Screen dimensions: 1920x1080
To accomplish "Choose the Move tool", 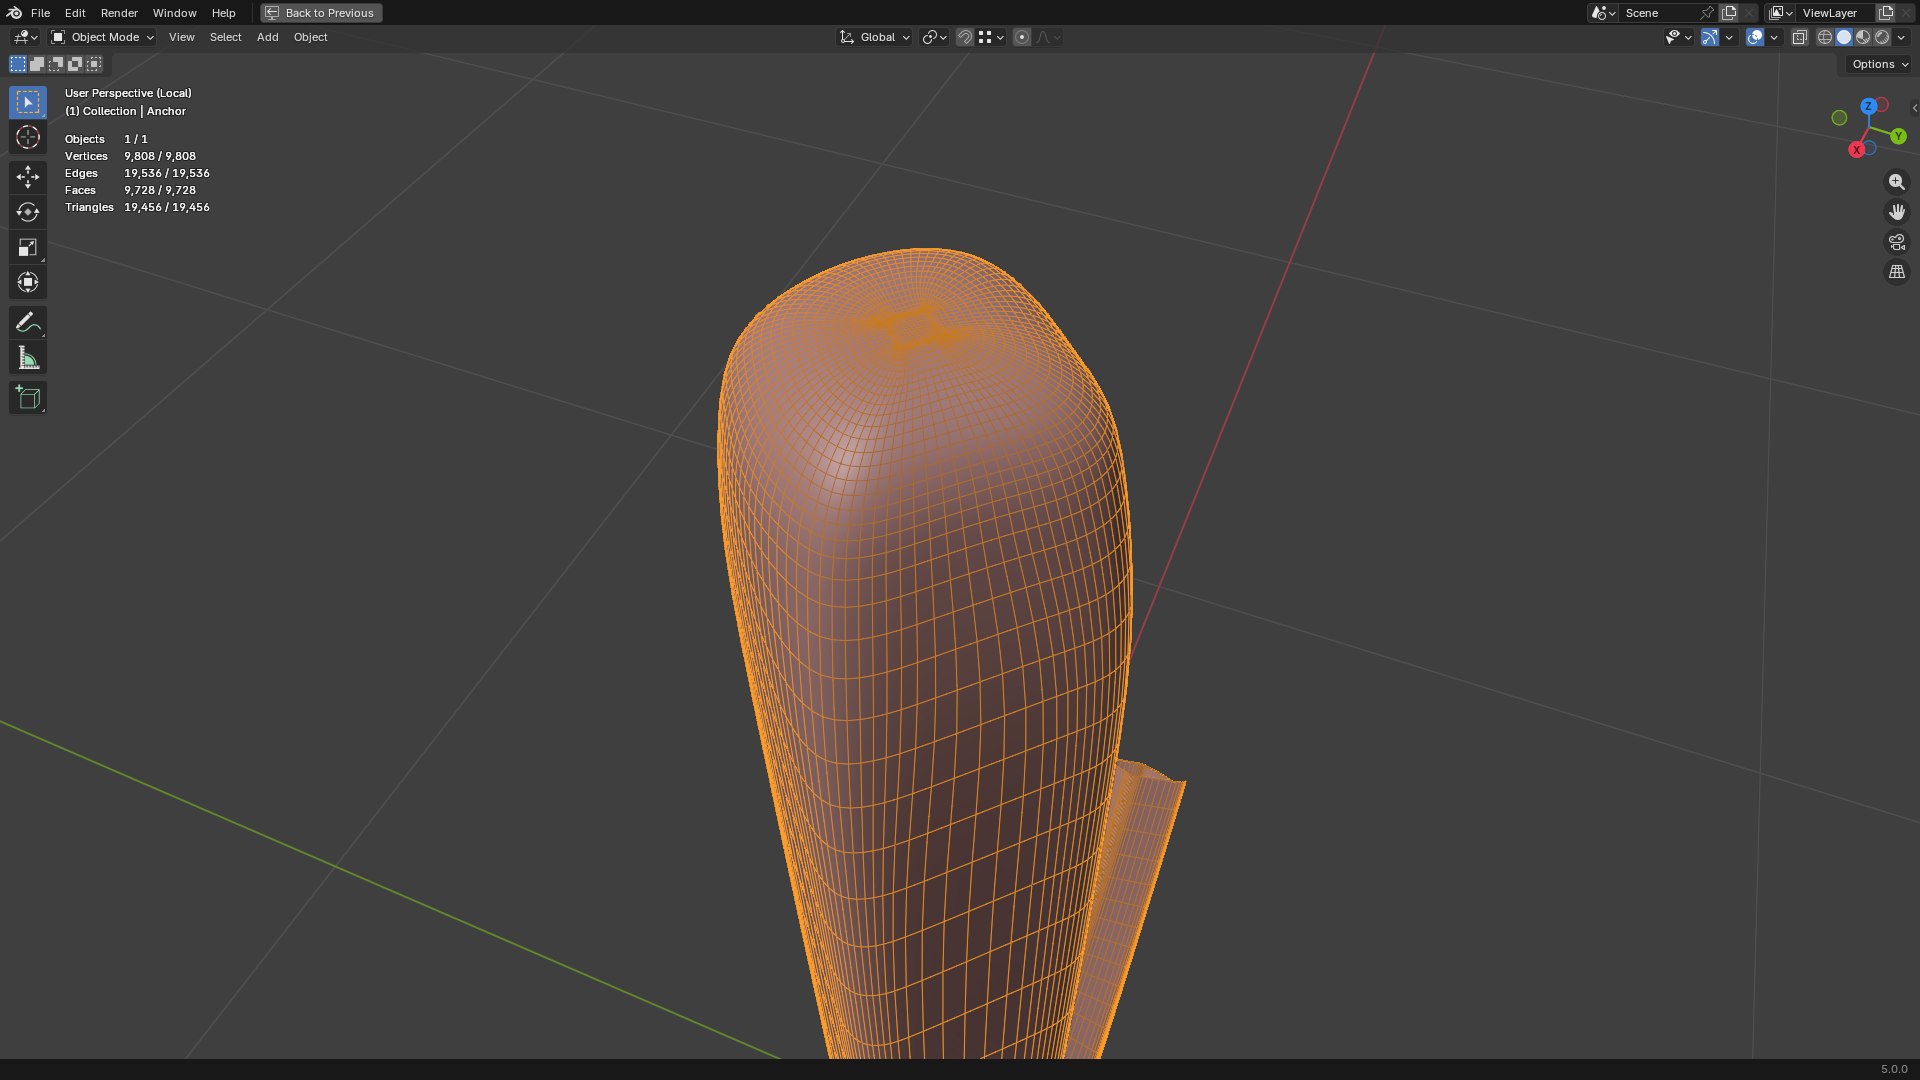I will [28, 177].
